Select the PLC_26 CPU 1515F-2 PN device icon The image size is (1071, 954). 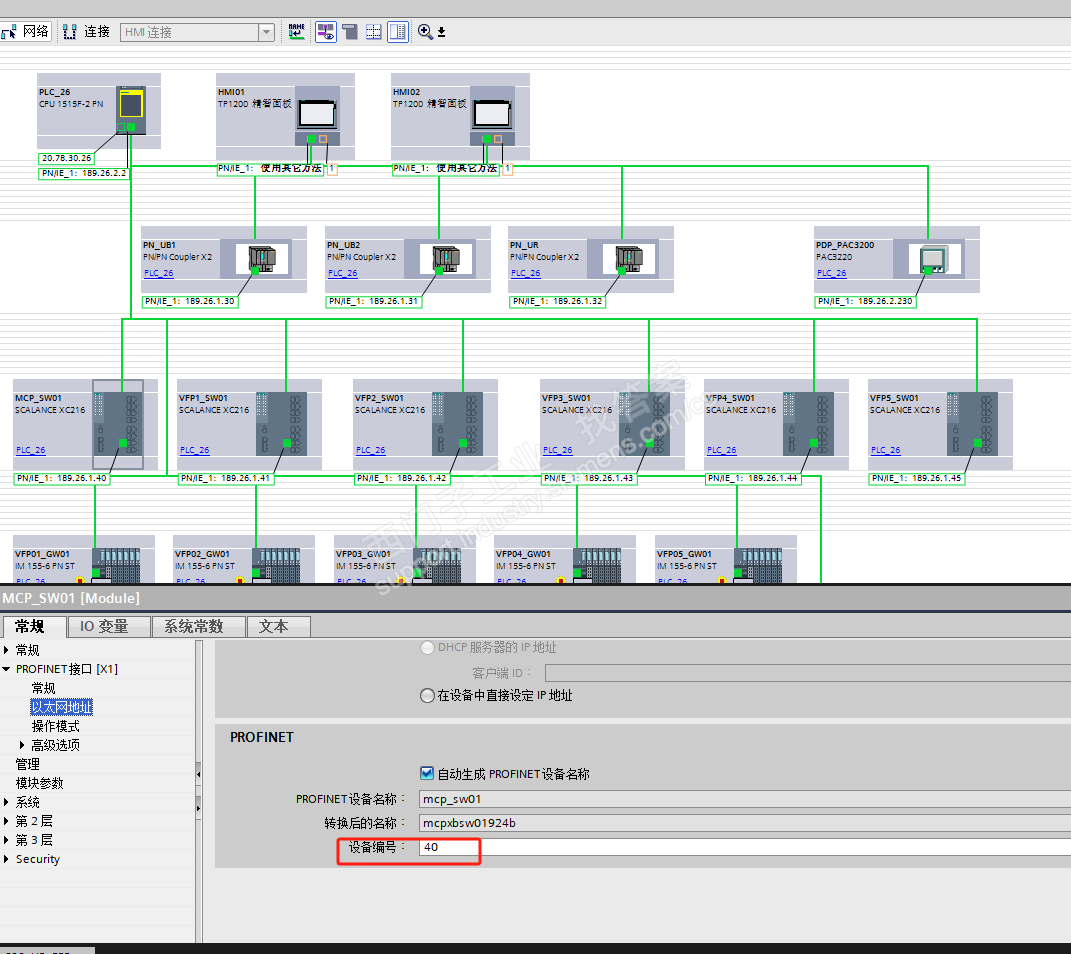(130, 109)
